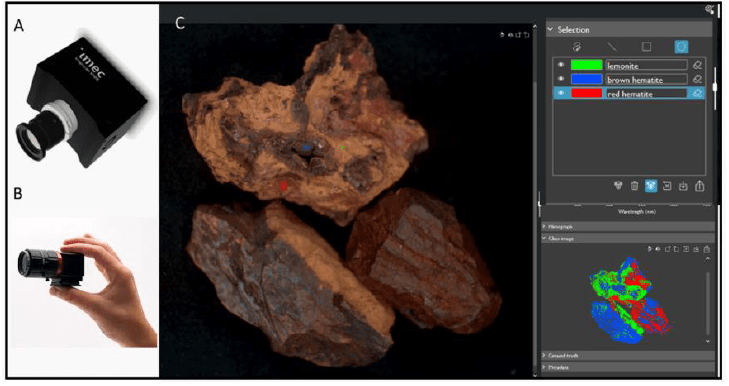
Task: Click the export icon at Selection row end
Action: (700, 186)
